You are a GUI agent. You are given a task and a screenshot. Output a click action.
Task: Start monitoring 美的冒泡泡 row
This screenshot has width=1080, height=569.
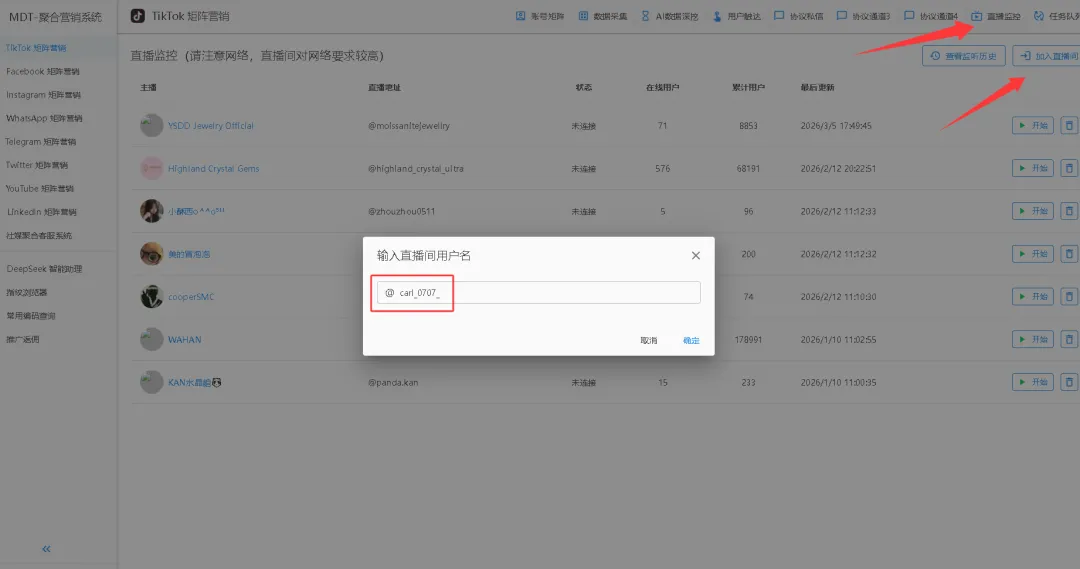1032,254
